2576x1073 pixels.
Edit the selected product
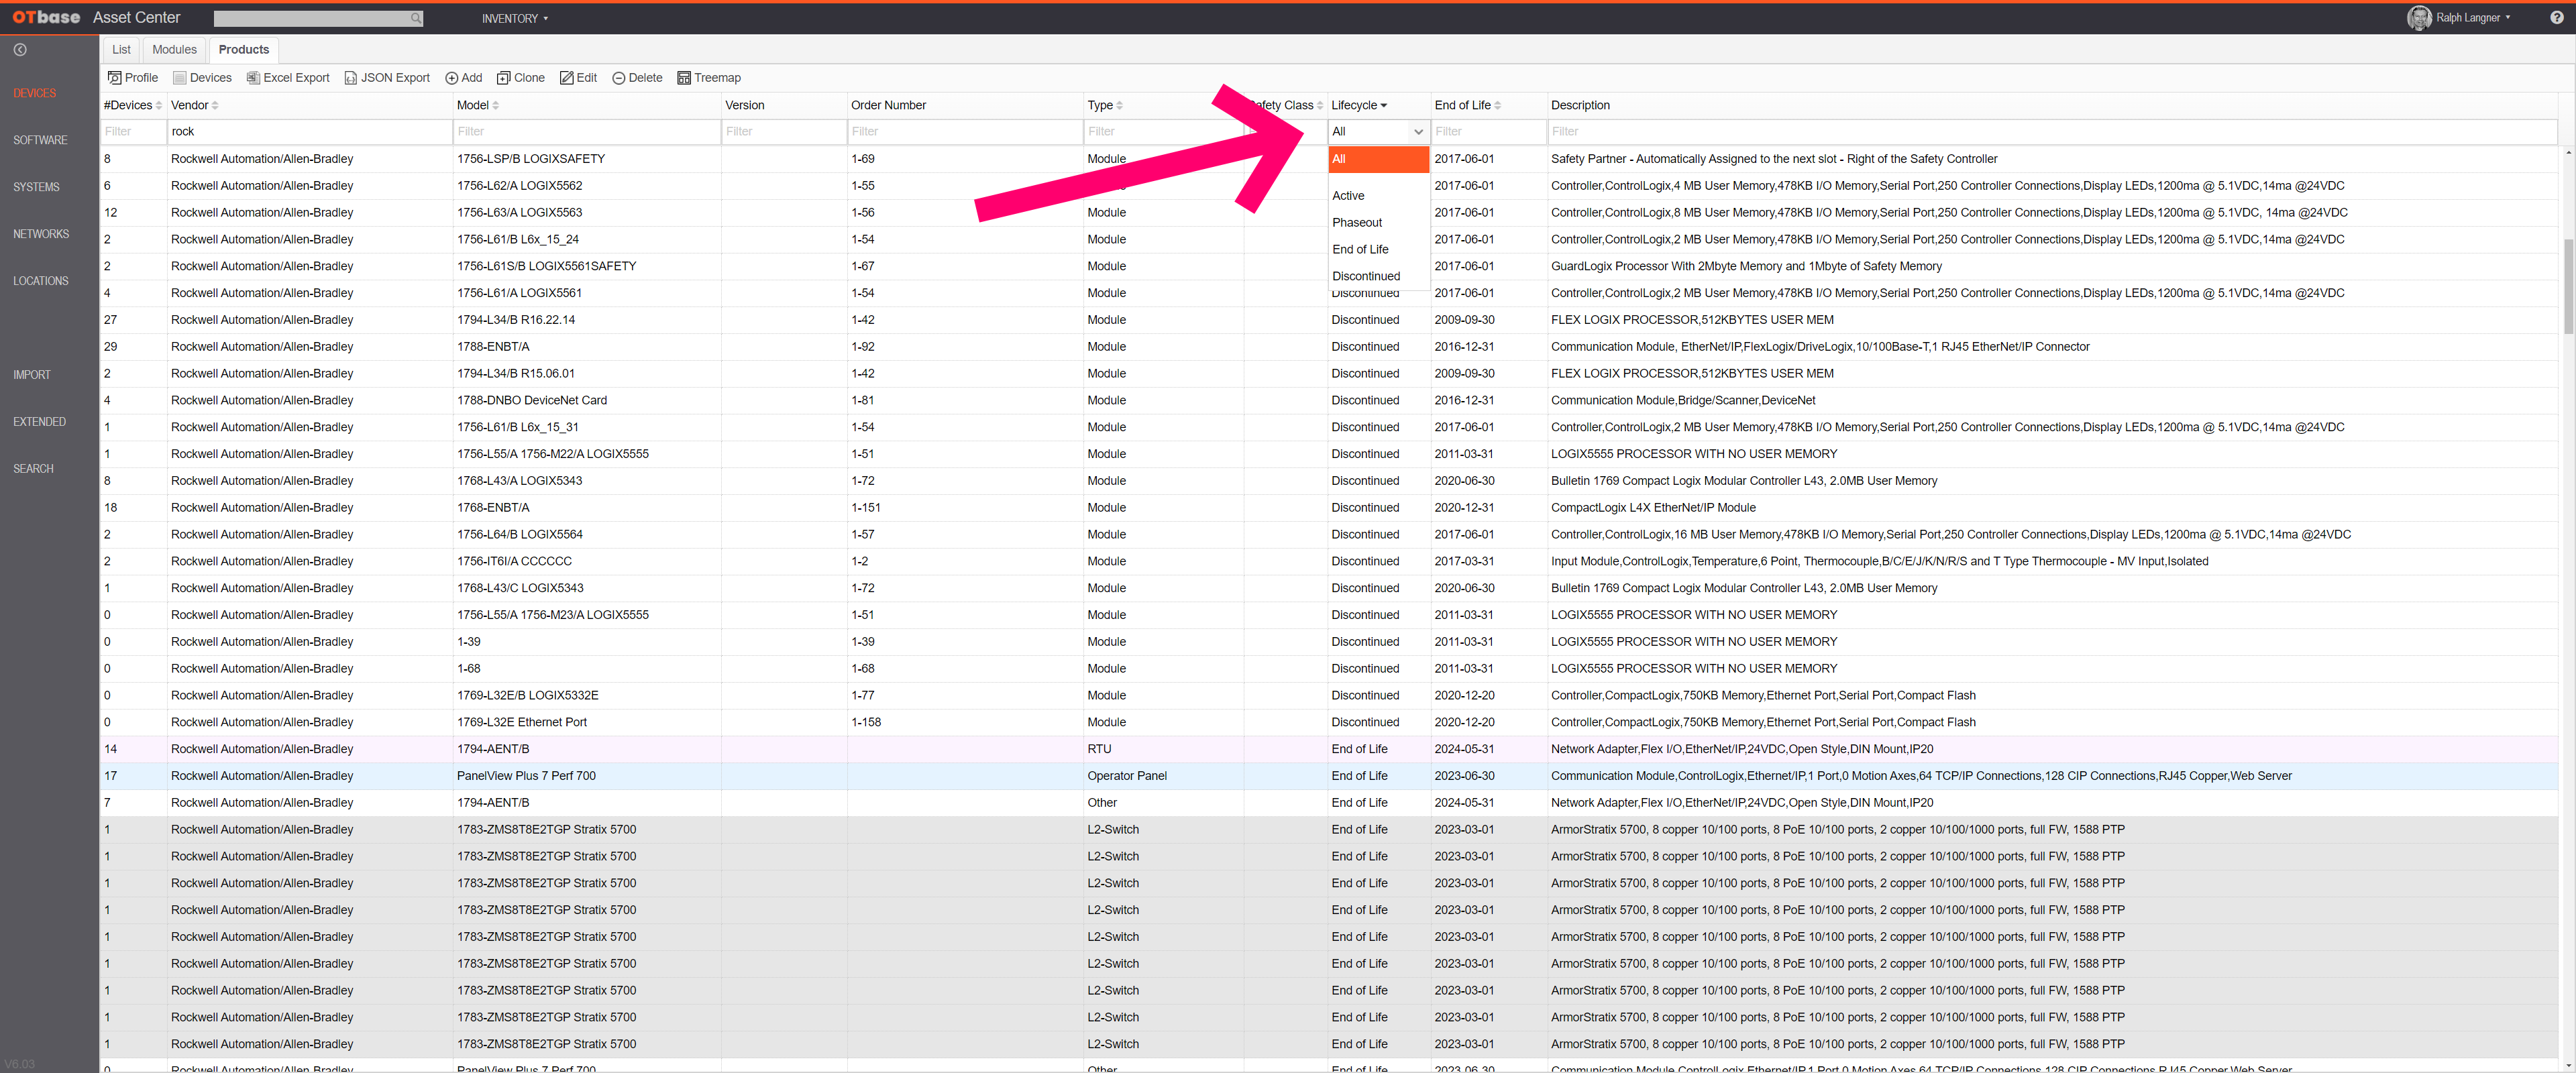[x=578, y=78]
